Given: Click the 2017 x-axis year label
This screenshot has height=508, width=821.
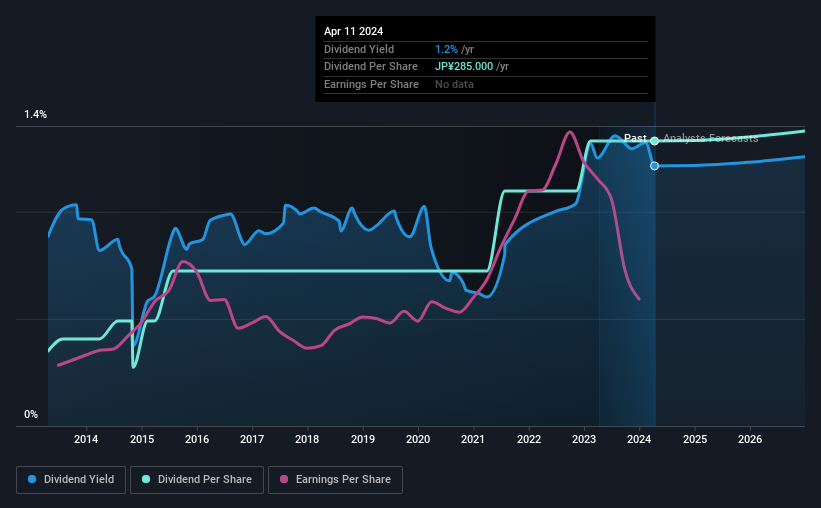Looking at the screenshot, I should 252,439.
